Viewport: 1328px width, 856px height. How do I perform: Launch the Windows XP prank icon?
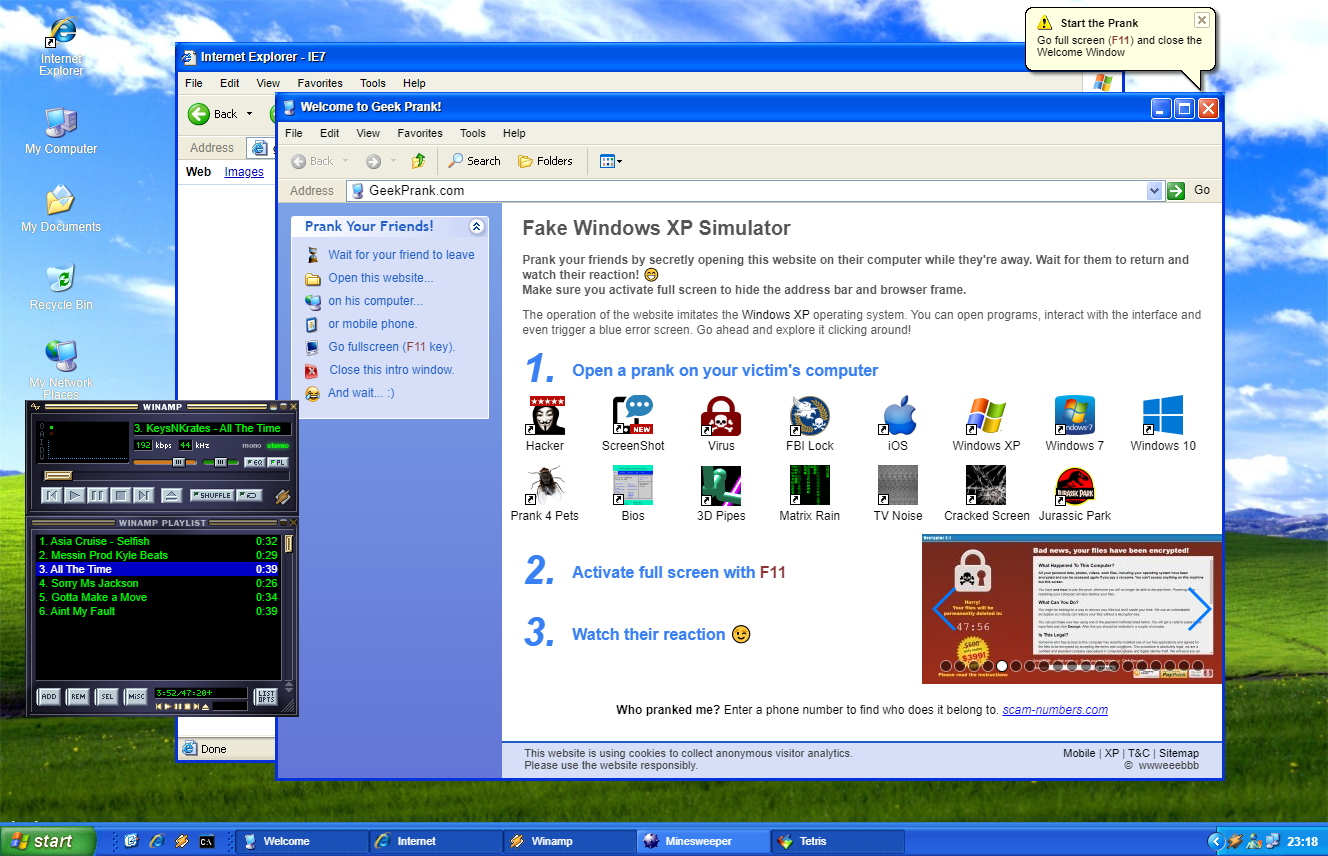[986, 424]
